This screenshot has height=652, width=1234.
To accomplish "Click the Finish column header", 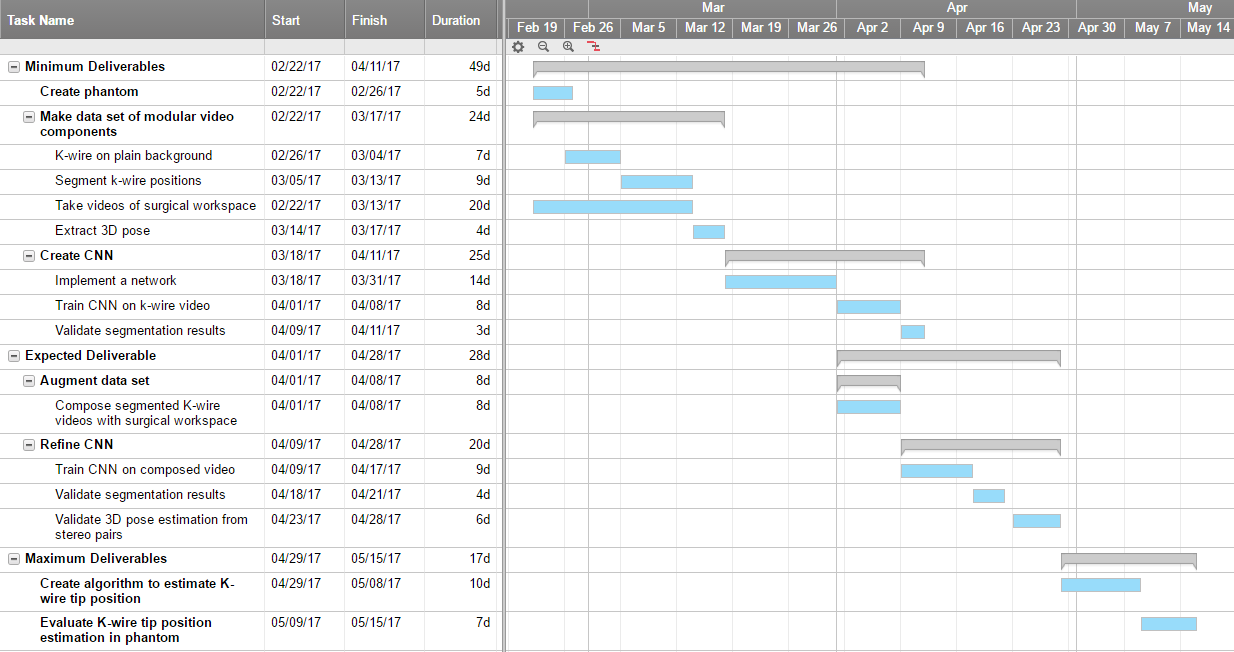I will [370, 20].
